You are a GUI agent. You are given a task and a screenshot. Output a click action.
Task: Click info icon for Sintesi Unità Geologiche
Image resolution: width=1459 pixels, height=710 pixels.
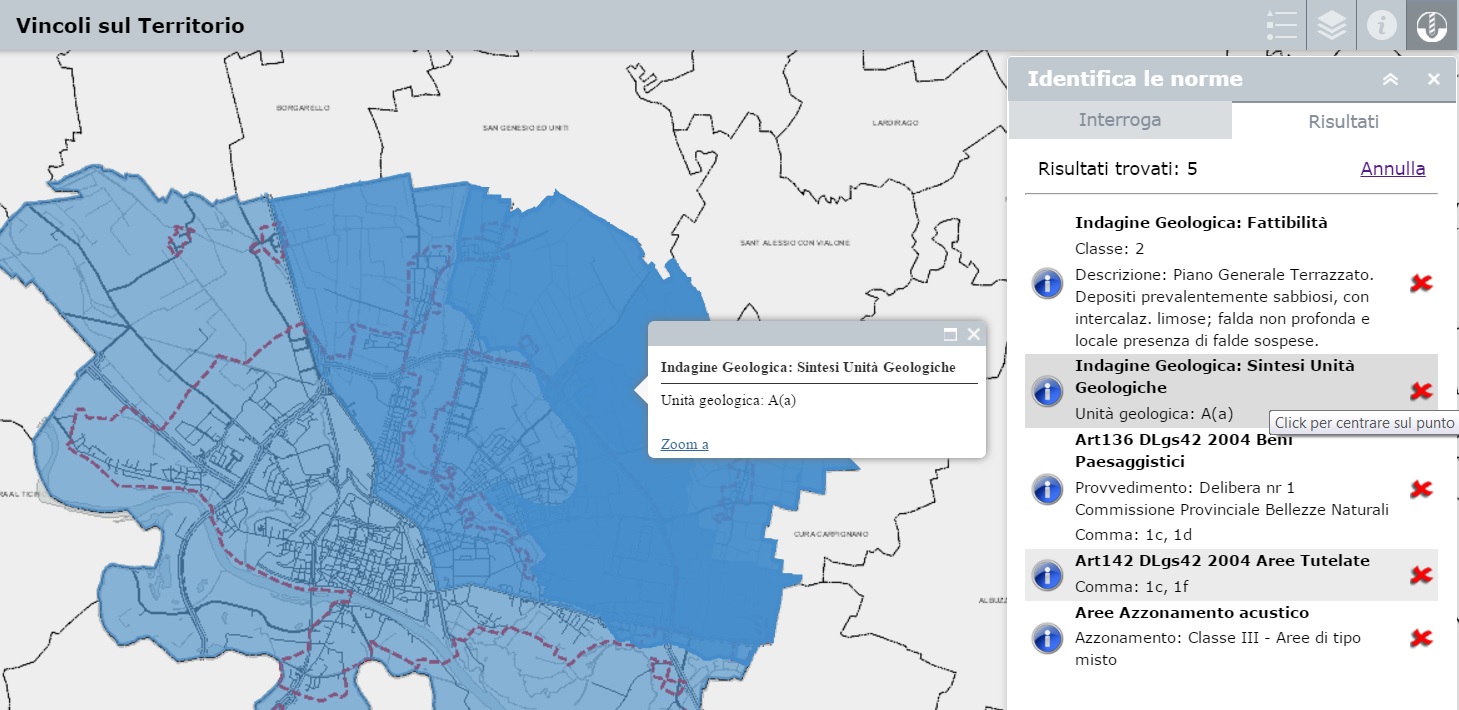[x=1047, y=391]
